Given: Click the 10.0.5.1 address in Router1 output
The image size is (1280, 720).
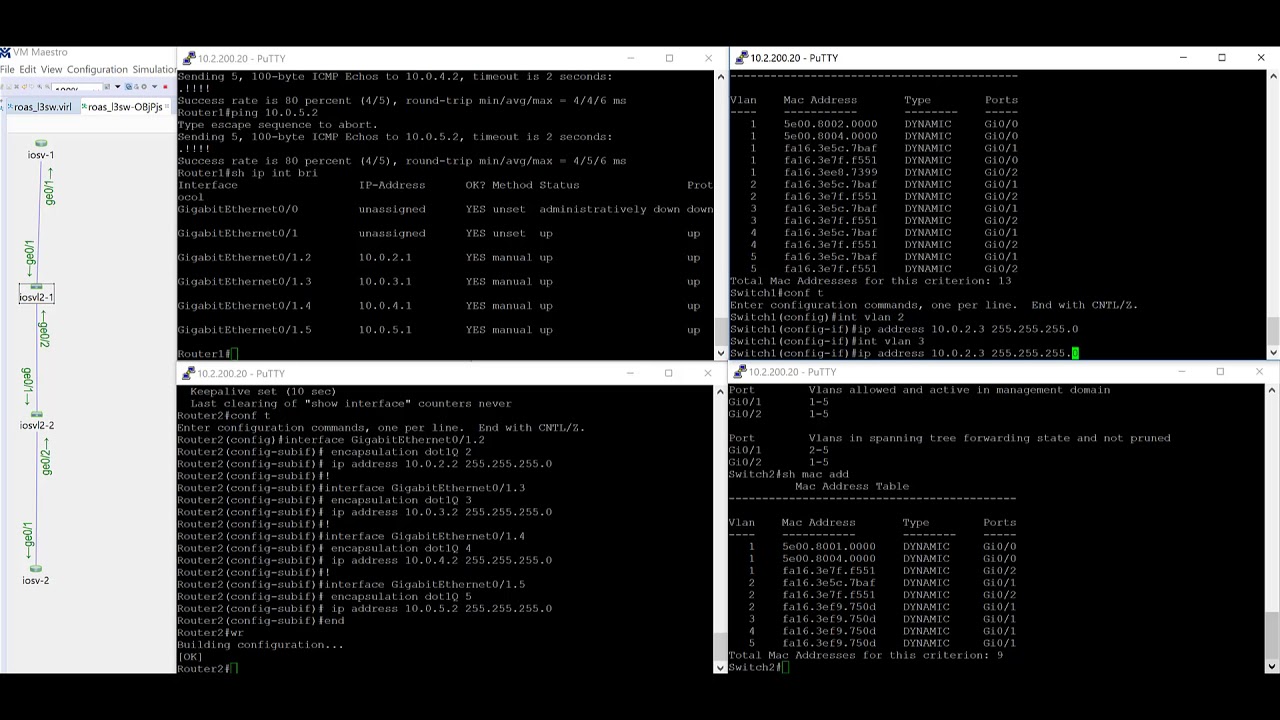Looking at the screenshot, I should click(385, 330).
